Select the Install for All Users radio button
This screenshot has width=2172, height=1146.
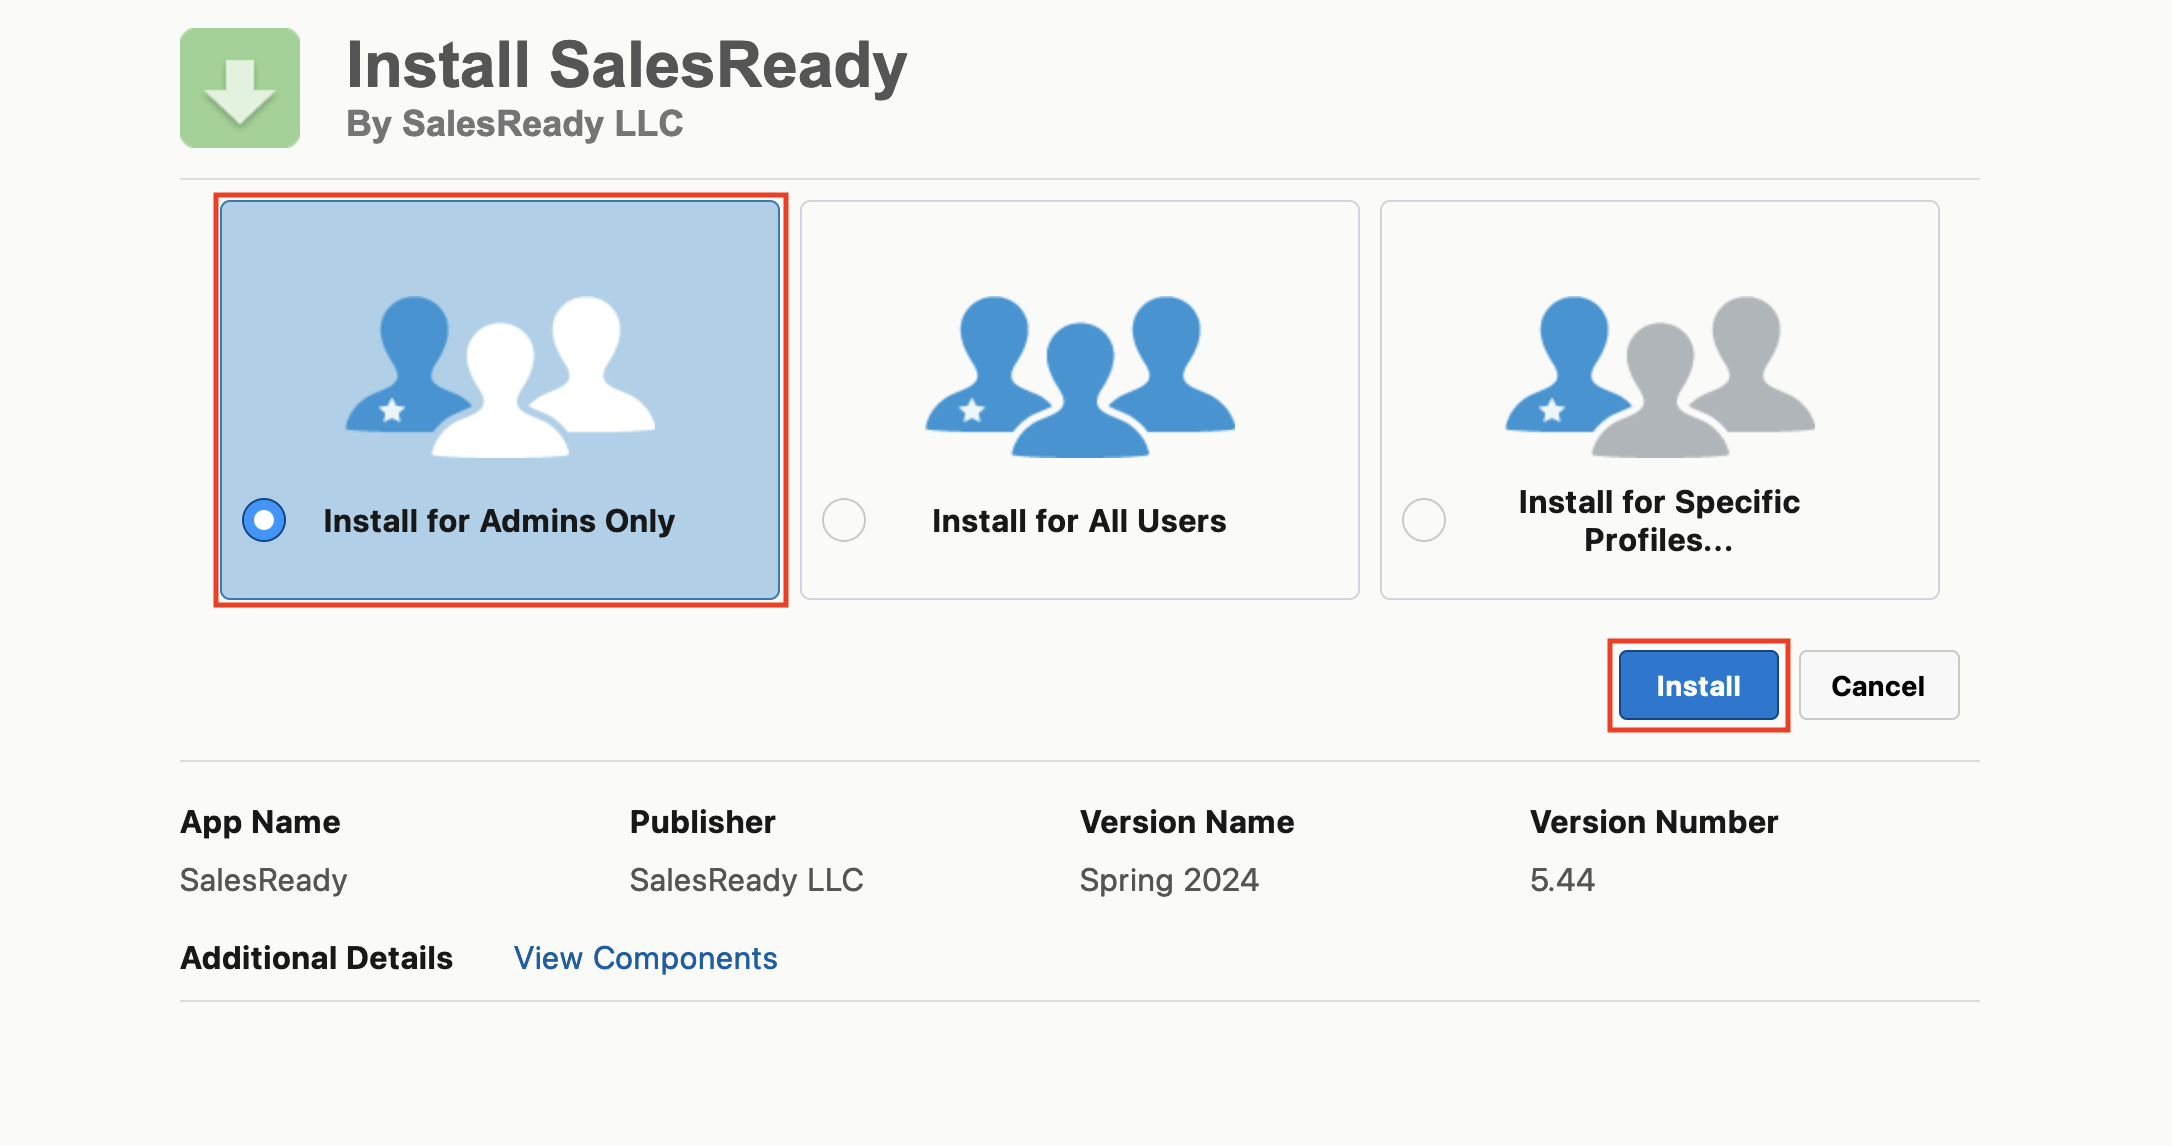click(x=844, y=520)
